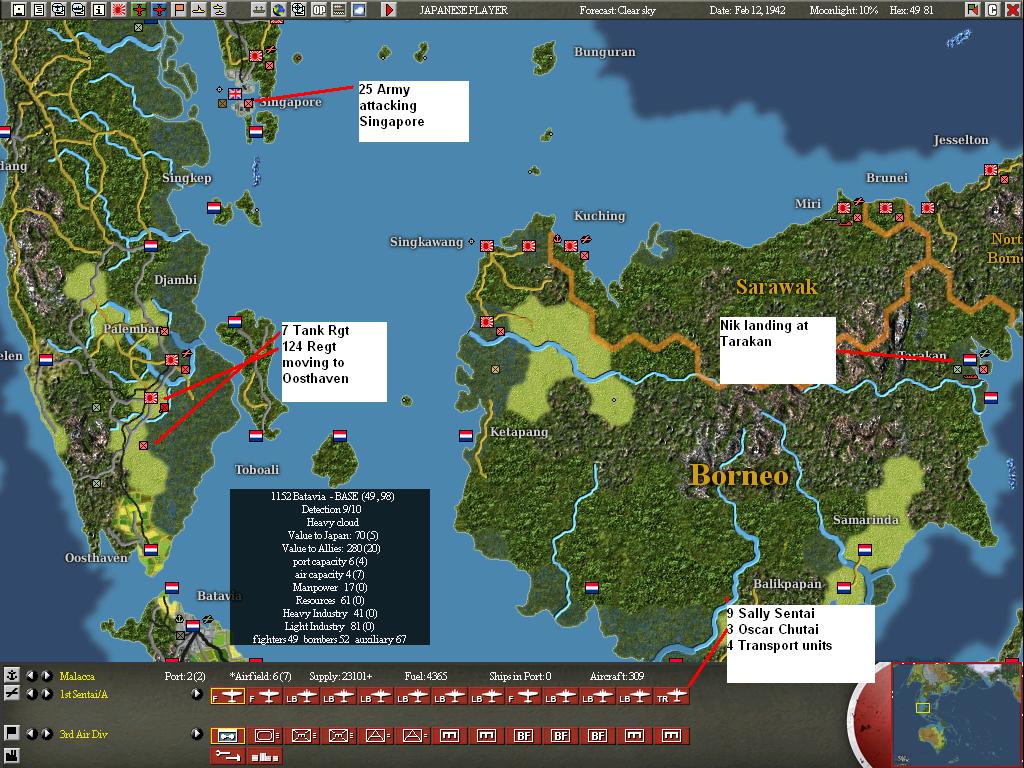The width and height of the screenshot is (1024, 768).
Task: Select next air unit after 1st Sentai/A
Action: [47, 694]
